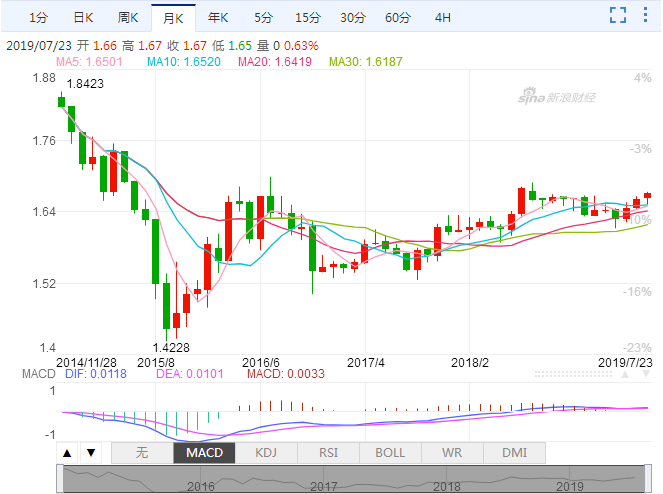The height and width of the screenshot is (494, 663).
Task: Click 2016 on the timeline navigator
Action: (201, 487)
